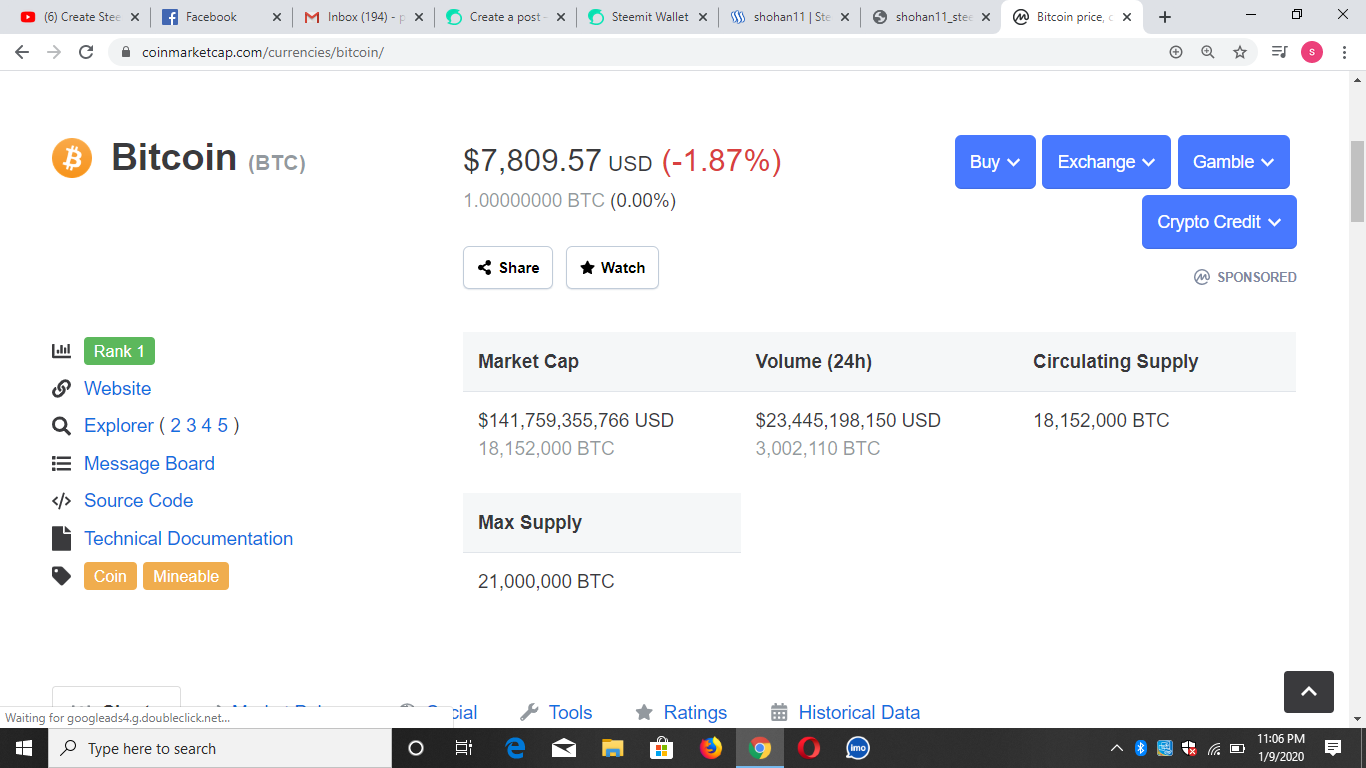Expand the Buy dropdown

(995, 162)
